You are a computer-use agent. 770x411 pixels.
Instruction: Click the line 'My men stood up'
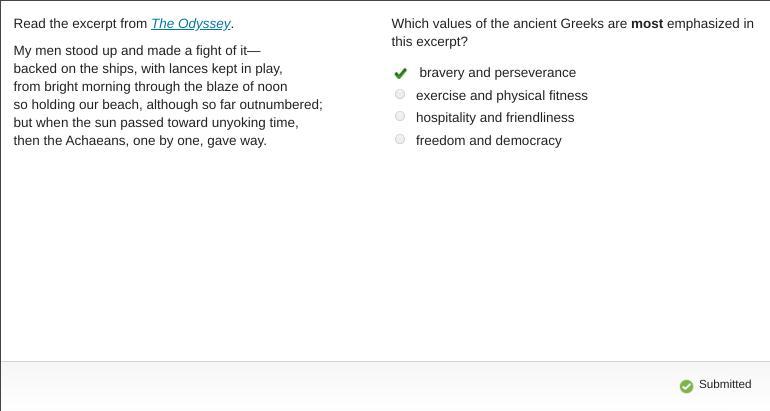(x=136, y=50)
